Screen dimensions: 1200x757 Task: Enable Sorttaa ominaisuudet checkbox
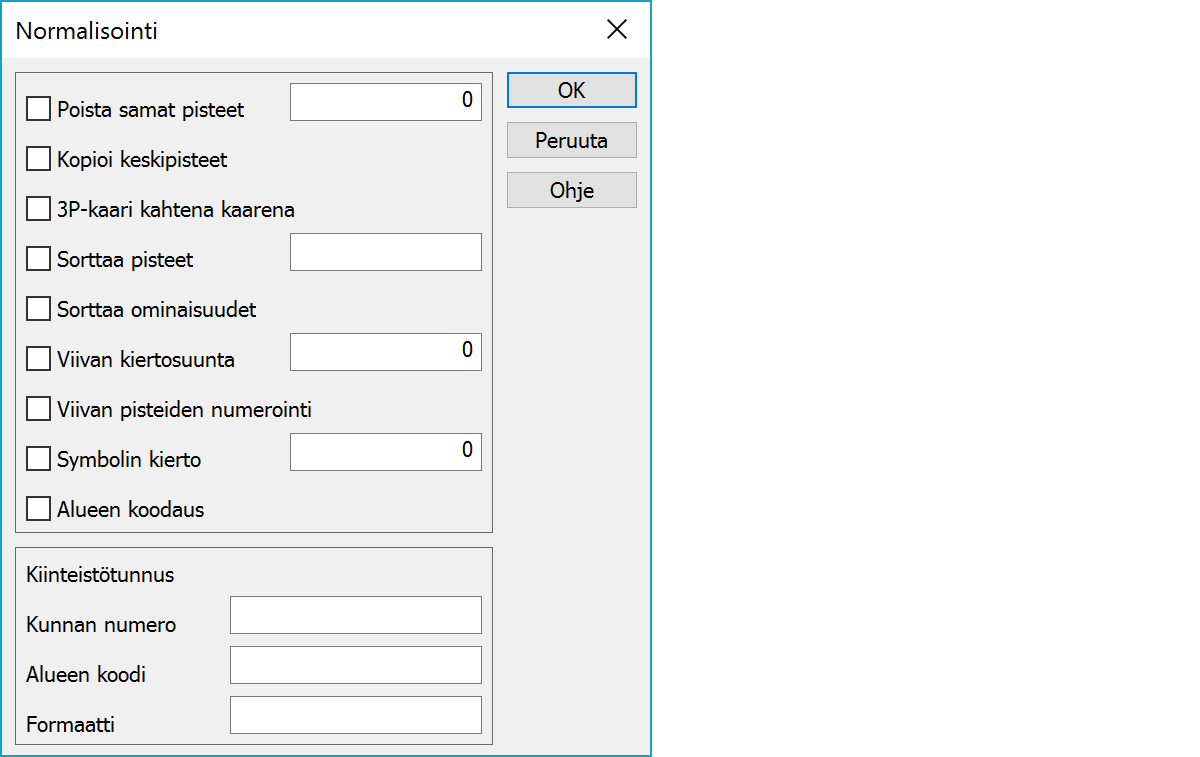click(39, 309)
